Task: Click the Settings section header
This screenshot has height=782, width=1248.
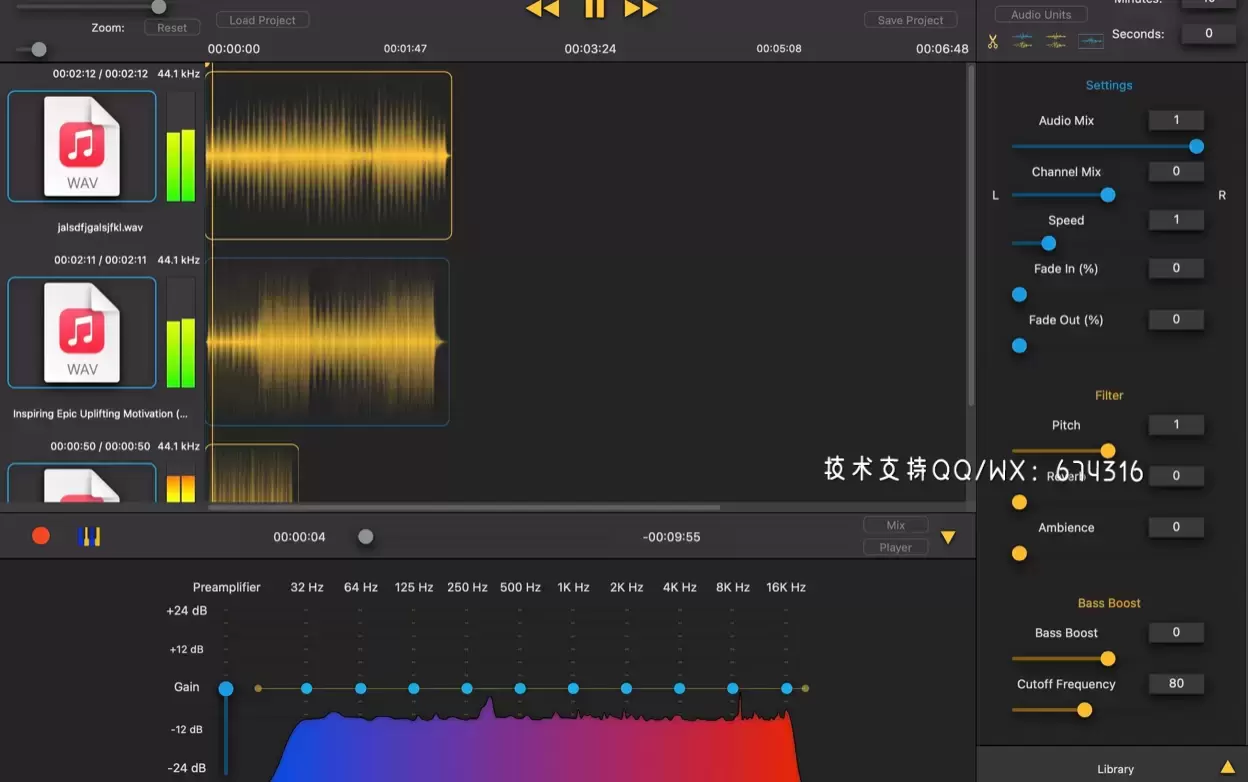Action: (1109, 85)
